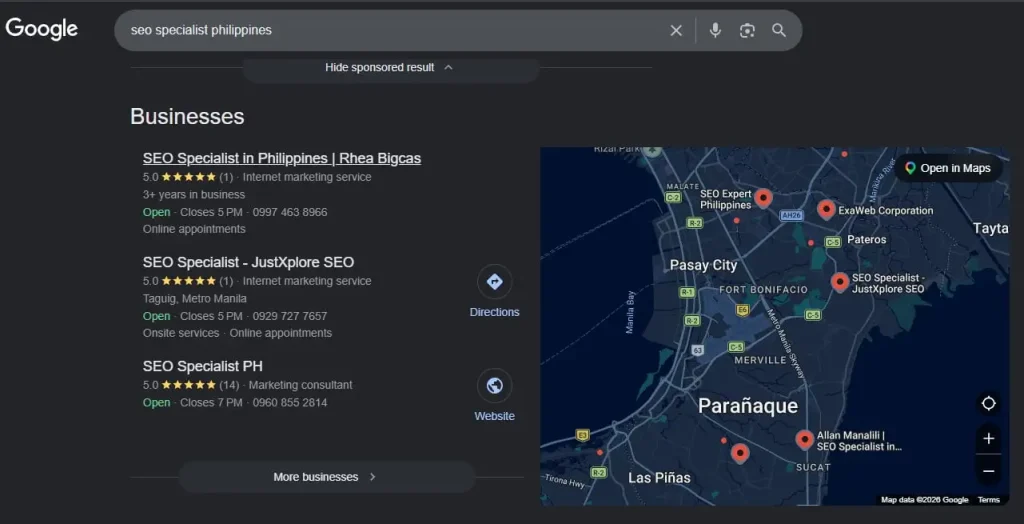Click the magnifying glass search icon
1024x524 pixels.
coord(778,30)
